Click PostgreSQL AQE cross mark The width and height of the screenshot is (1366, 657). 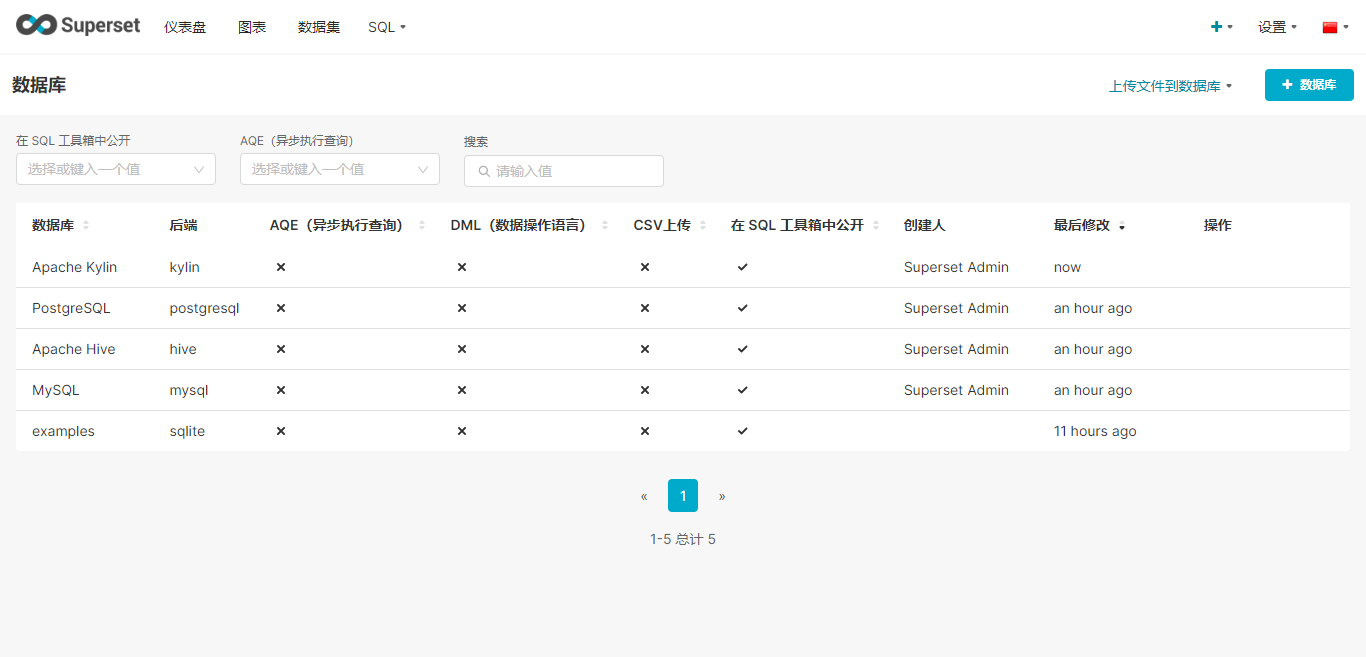281,308
